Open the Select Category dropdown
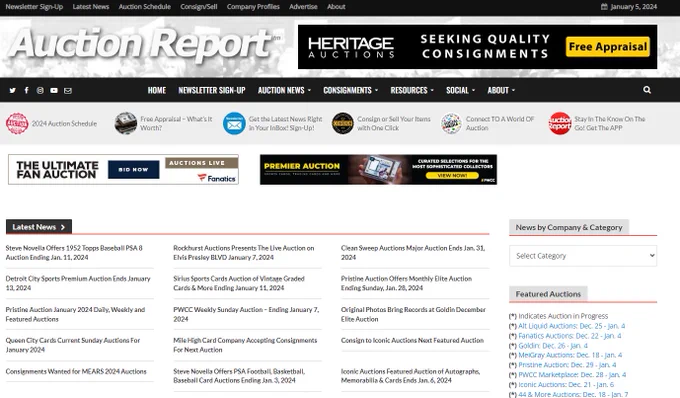This screenshot has height=398, width=680. pyautogui.click(x=583, y=256)
